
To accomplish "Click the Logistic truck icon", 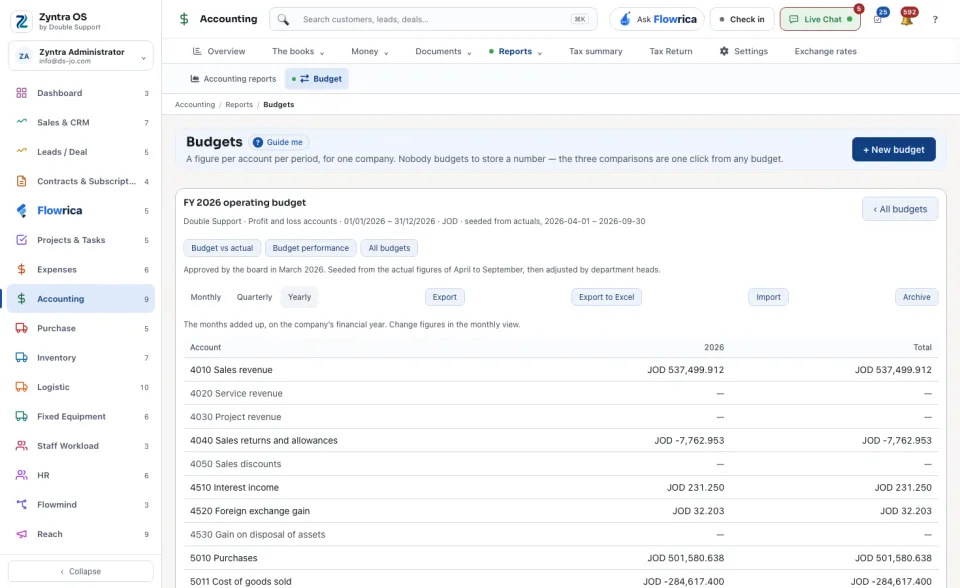I will (x=21, y=387).
